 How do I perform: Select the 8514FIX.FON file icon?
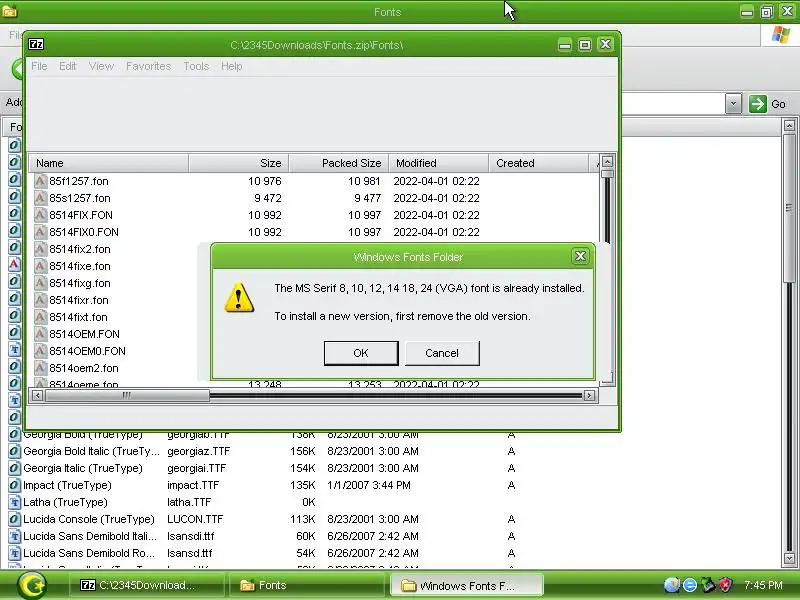pyautogui.click(x=40, y=215)
